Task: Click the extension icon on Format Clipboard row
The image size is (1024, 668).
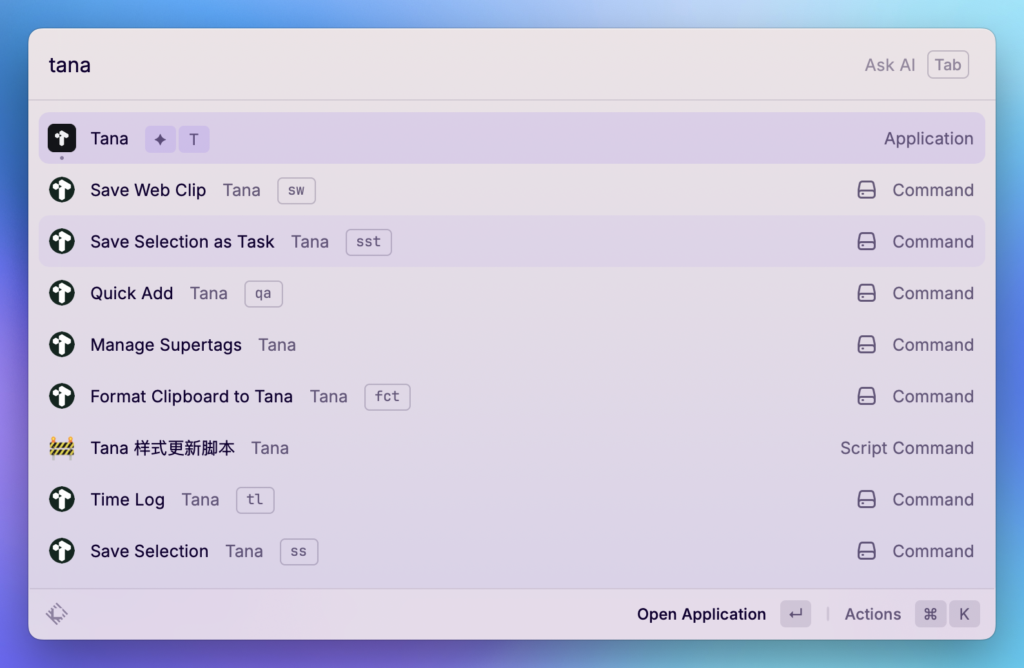Action: click(867, 396)
